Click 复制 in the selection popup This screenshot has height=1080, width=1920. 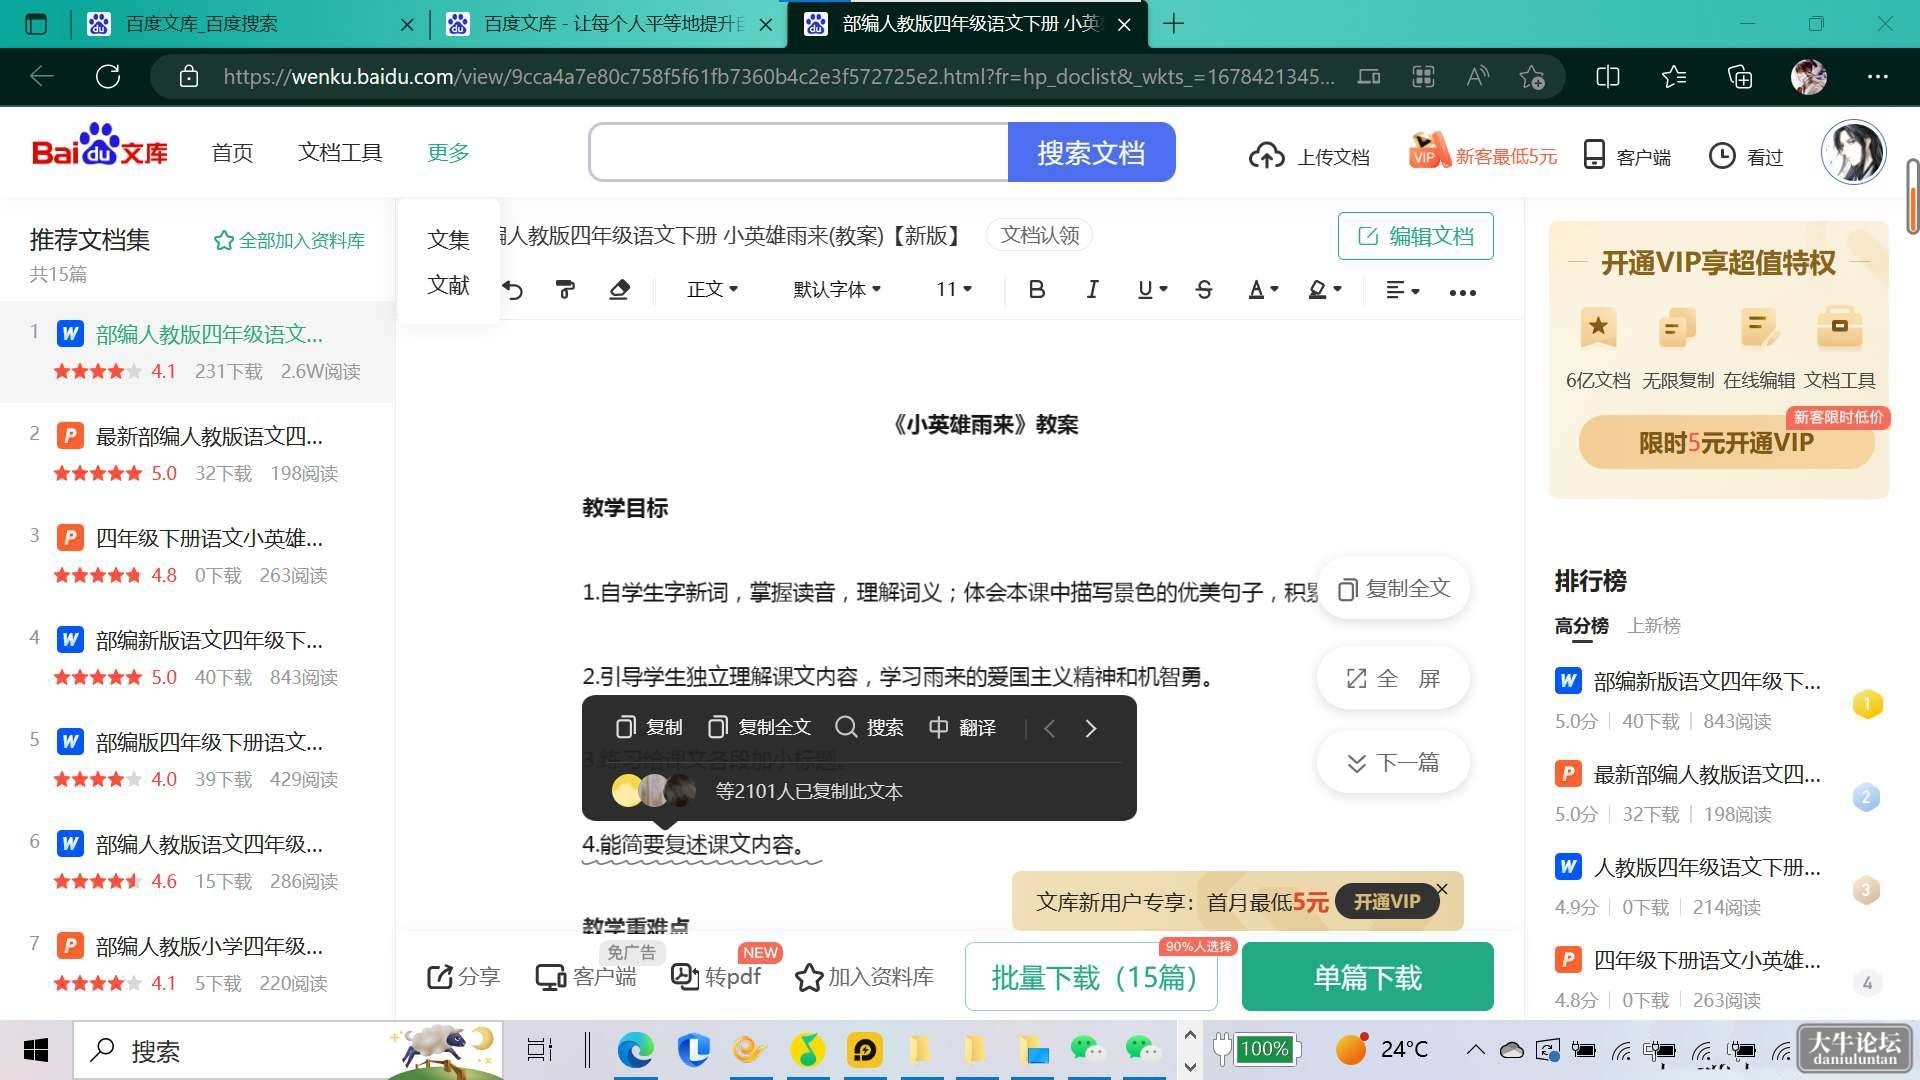(x=649, y=727)
